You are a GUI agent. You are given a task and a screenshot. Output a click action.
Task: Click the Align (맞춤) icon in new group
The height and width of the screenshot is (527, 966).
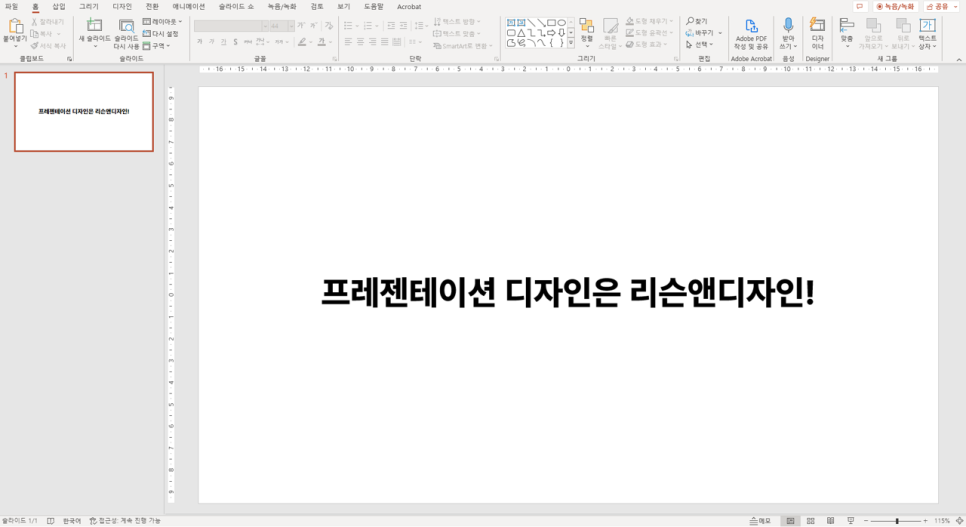coord(847,26)
